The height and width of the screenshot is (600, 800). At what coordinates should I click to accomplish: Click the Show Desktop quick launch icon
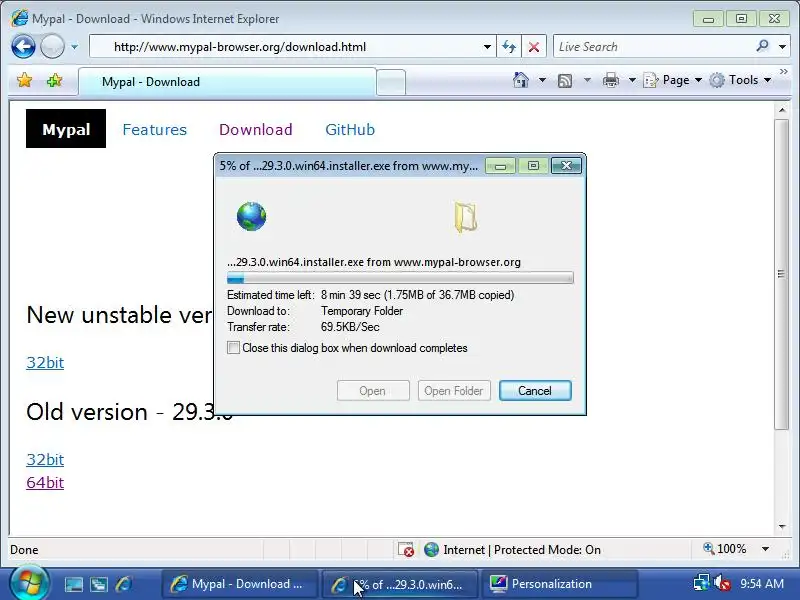coord(74,584)
